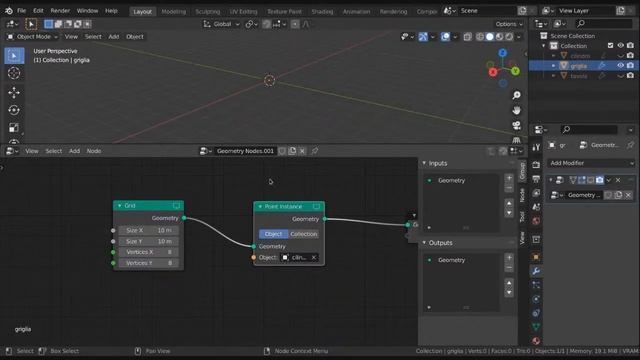Click the pan hand icon in viewport
The width and height of the screenshot is (640, 360).
[x=516, y=111]
